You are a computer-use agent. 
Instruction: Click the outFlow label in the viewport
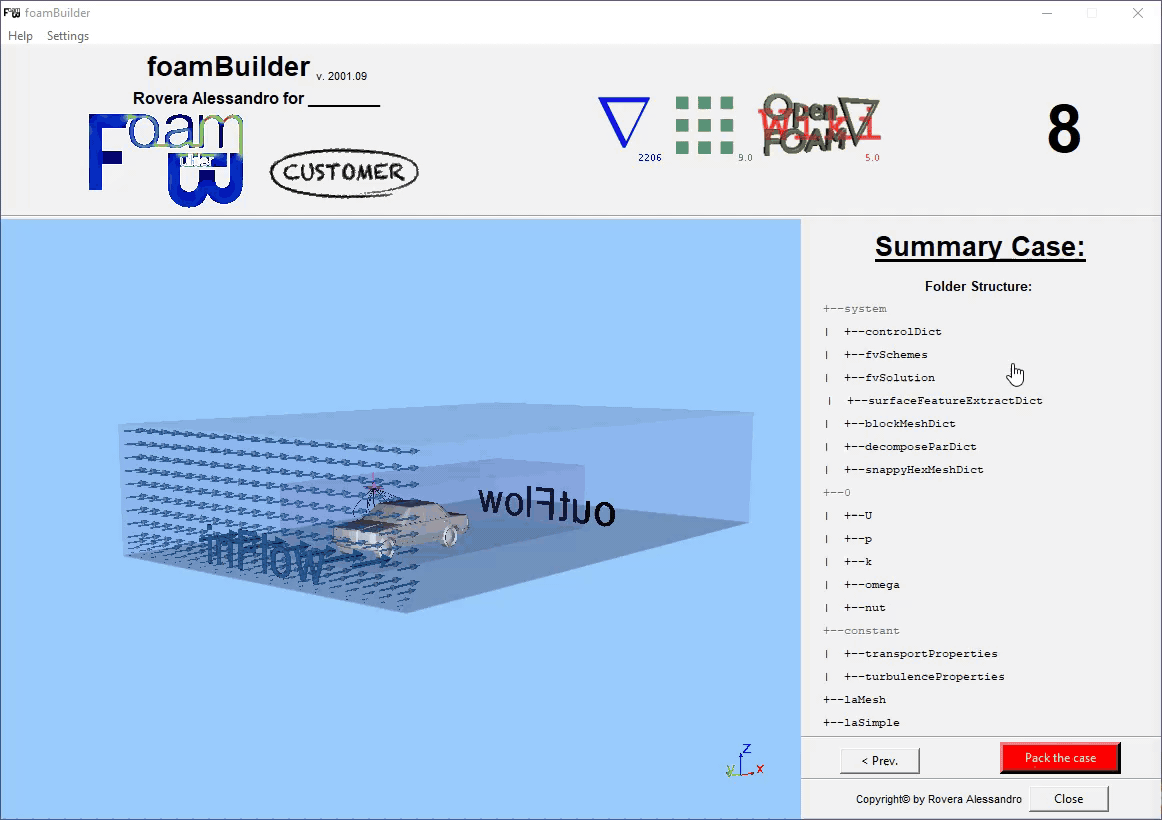[547, 507]
